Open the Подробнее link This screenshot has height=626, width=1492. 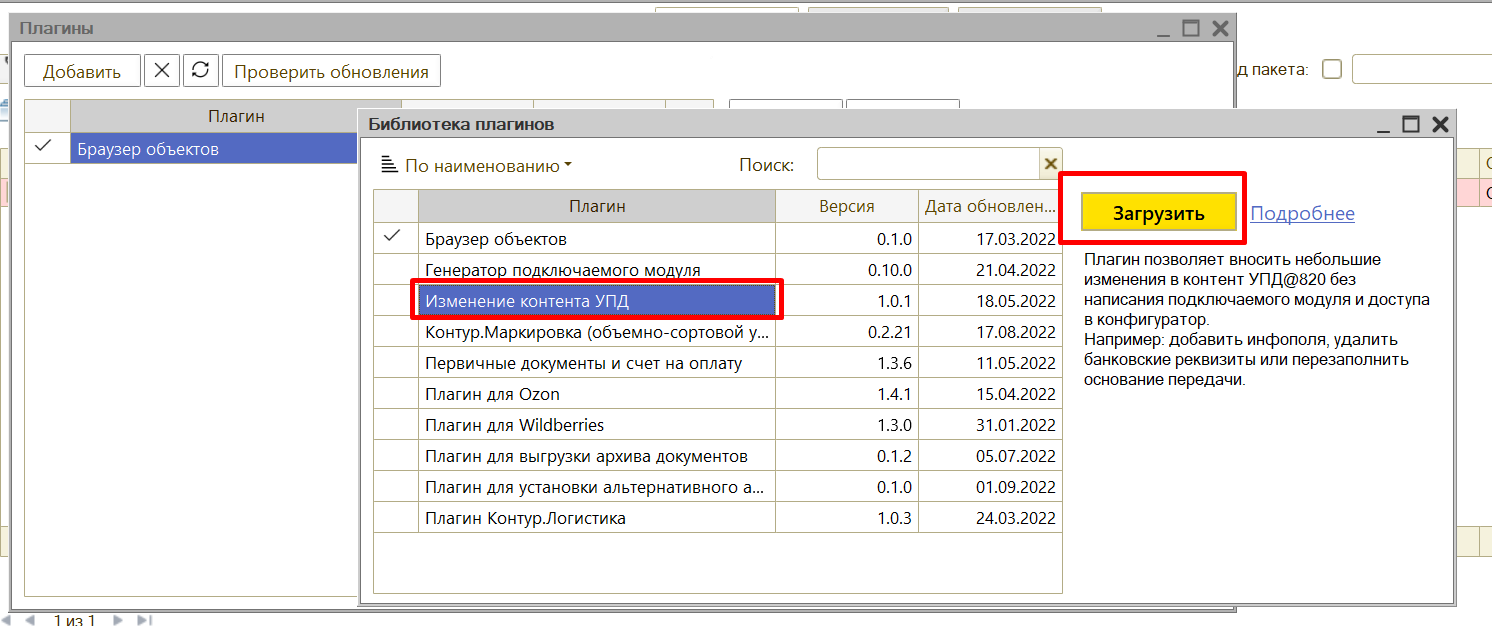tap(1302, 213)
